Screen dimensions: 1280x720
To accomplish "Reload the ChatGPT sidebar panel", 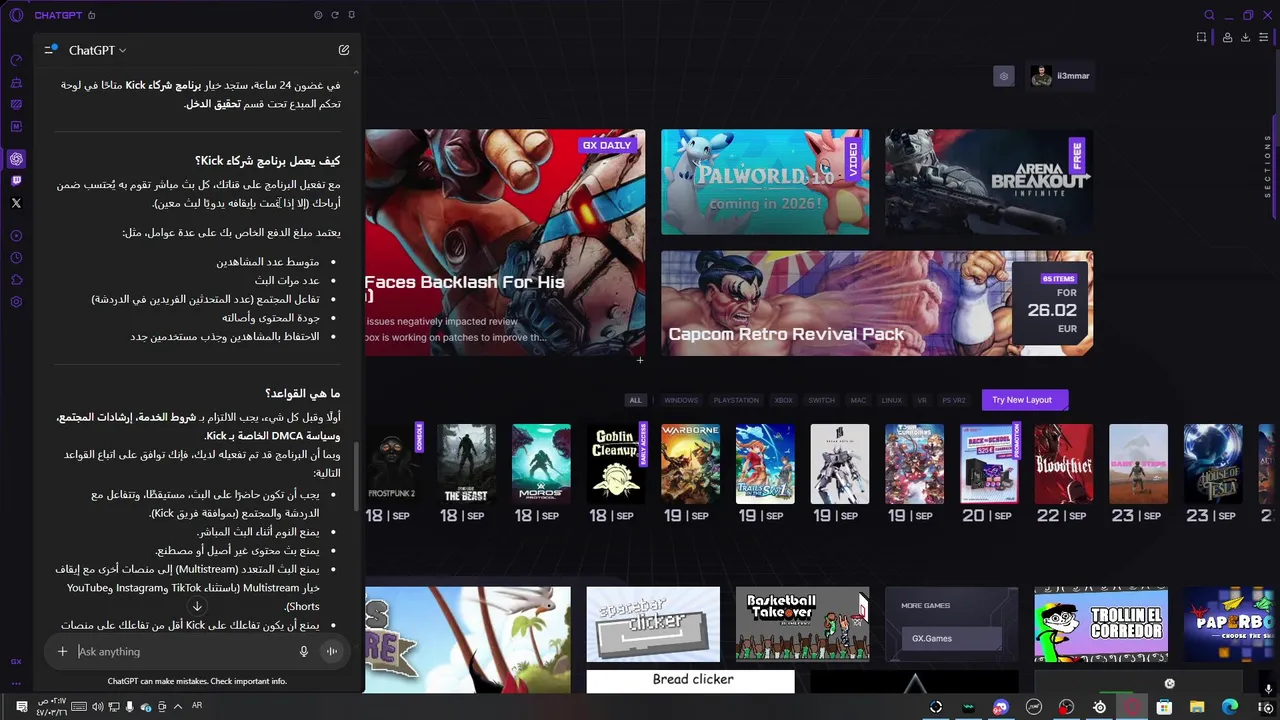I will pos(335,15).
